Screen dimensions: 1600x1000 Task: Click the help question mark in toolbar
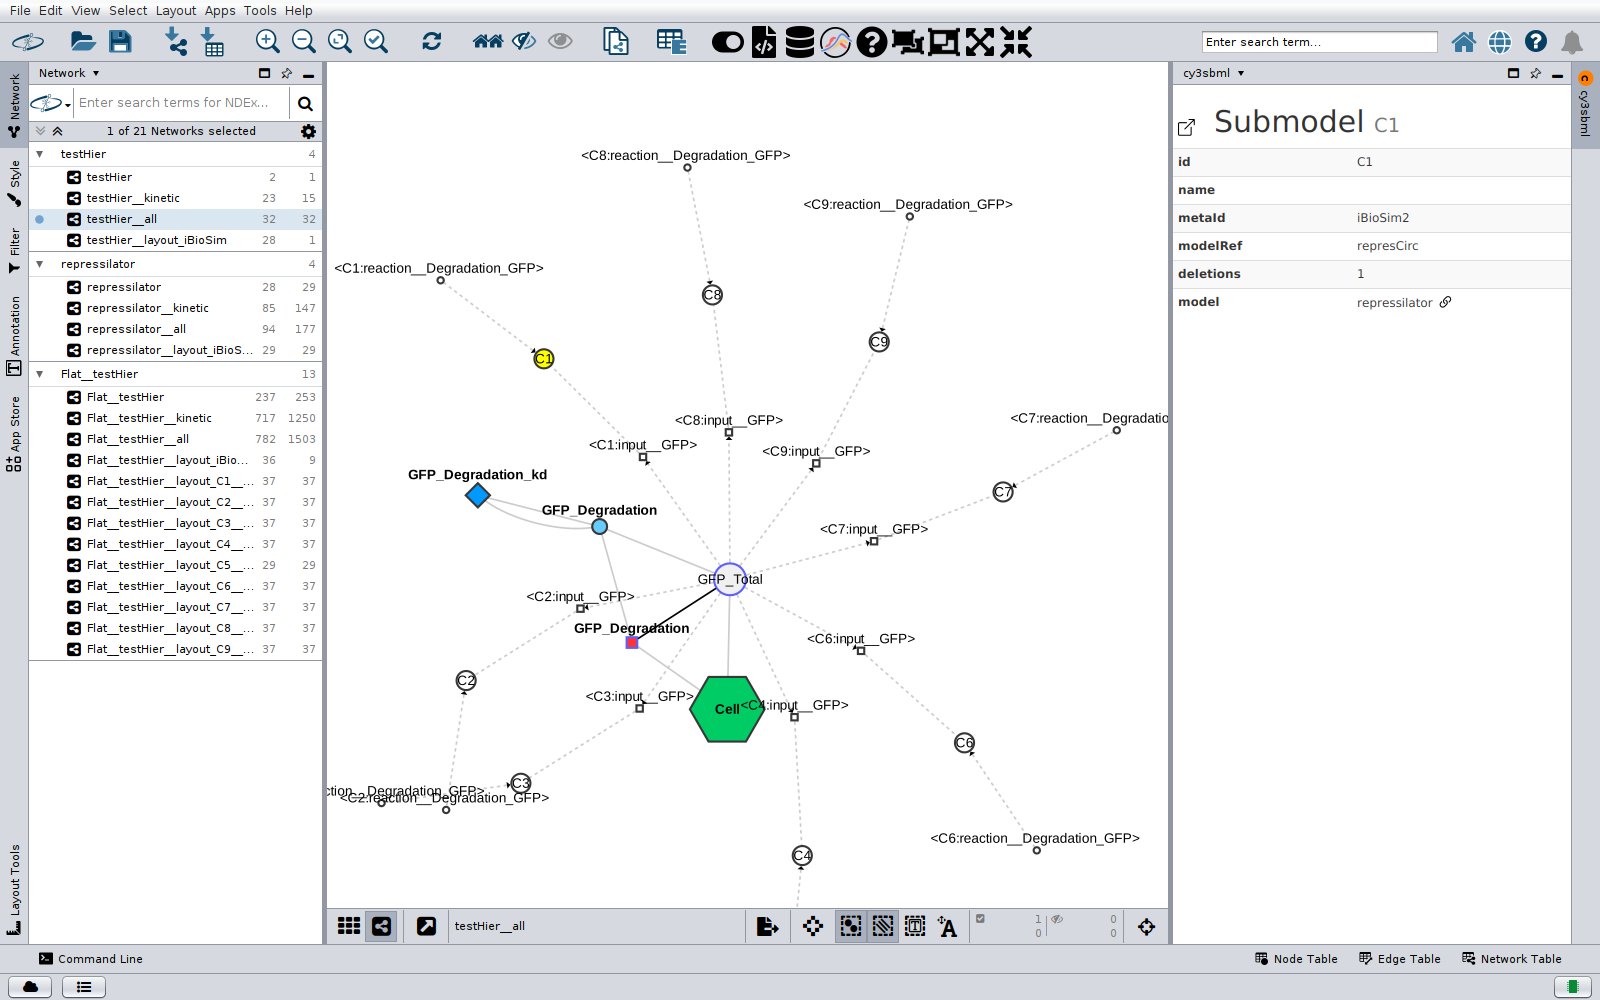click(871, 42)
